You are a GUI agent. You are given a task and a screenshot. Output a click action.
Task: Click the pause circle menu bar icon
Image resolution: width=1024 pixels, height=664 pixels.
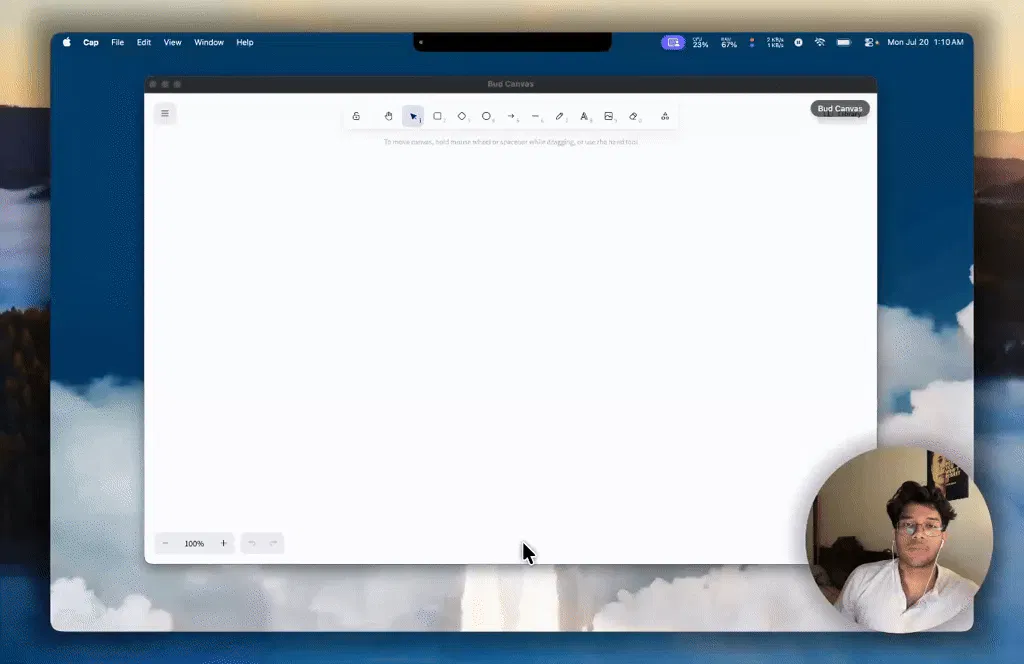798,42
